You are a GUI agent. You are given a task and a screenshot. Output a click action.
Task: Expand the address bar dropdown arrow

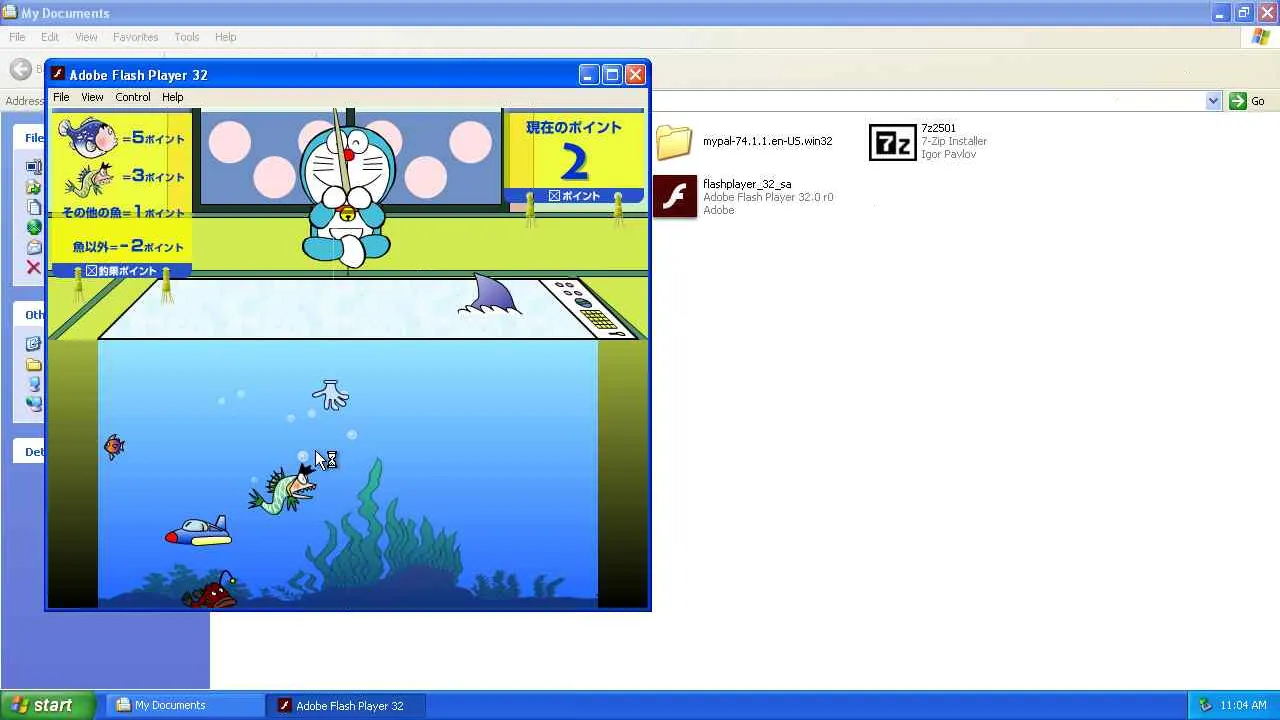(1213, 101)
